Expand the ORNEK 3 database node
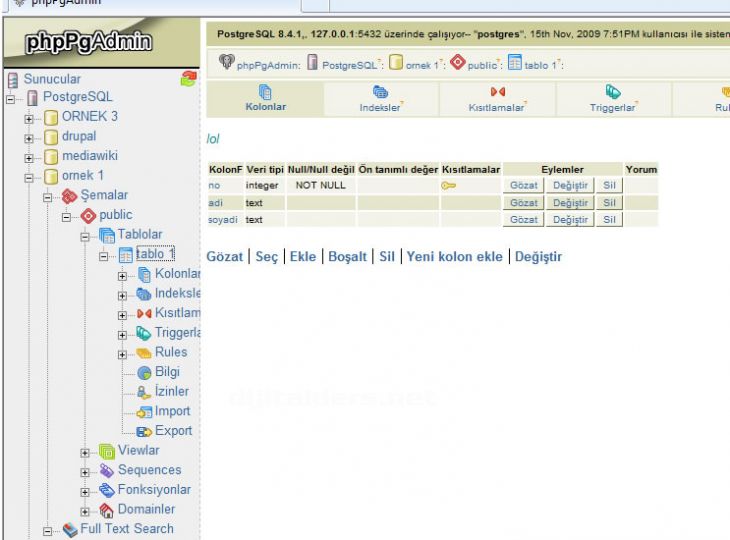The image size is (730, 540). tap(29, 119)
